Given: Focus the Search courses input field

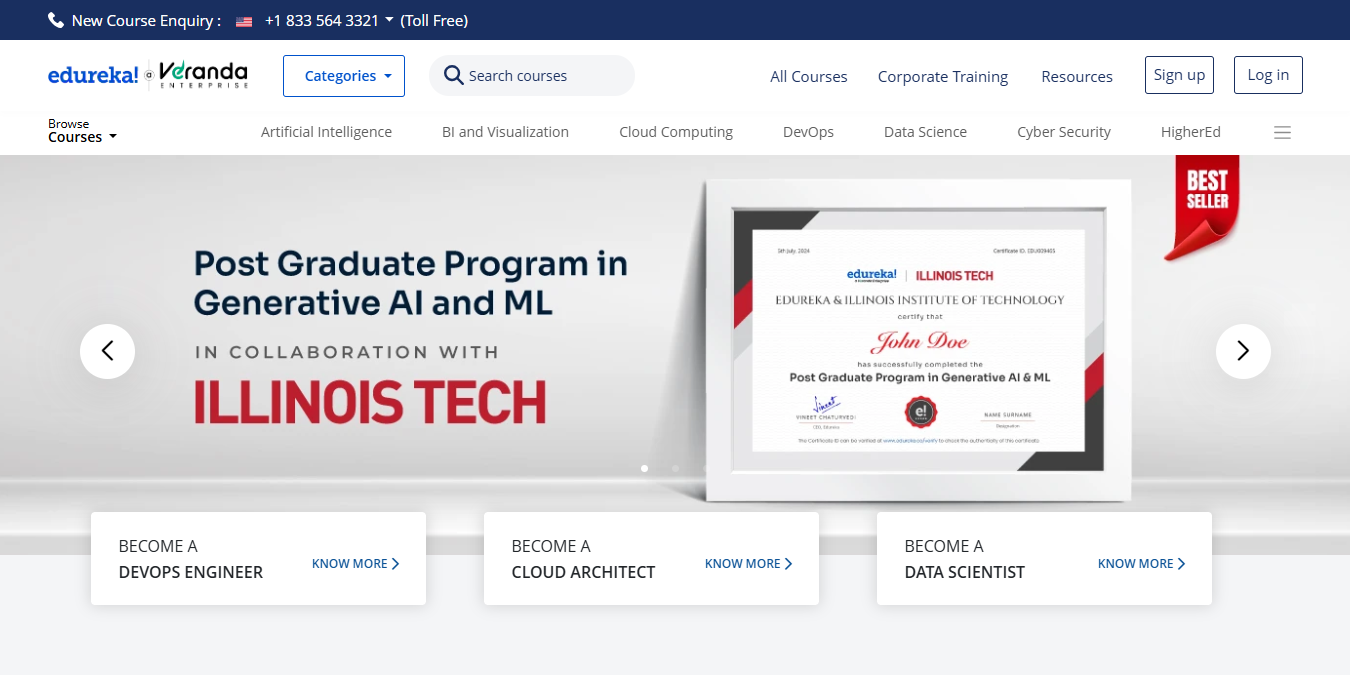Looking at the screenshot, I should pos(545,76).
